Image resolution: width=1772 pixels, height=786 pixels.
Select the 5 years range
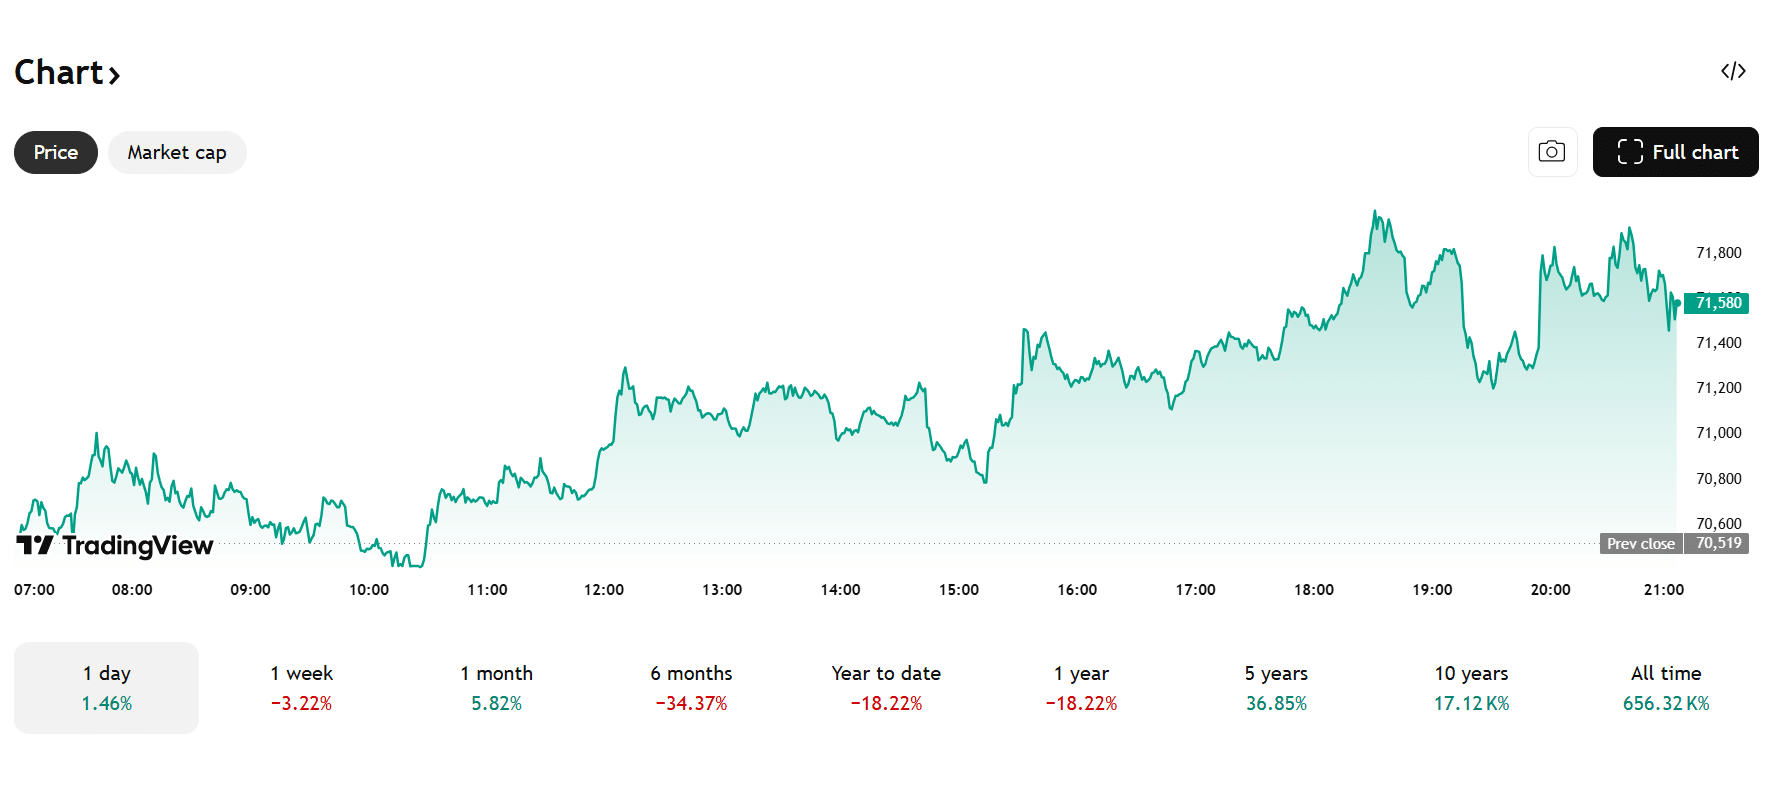[x=1276, y=688]
